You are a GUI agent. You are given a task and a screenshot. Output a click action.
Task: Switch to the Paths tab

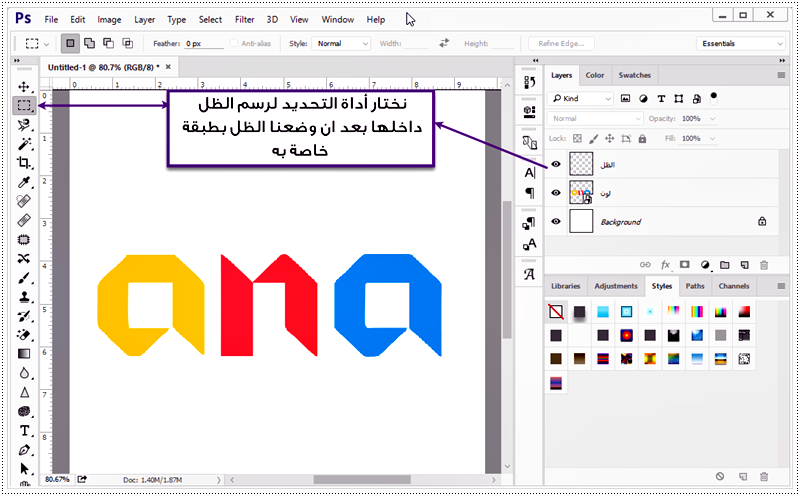click(695, 286)
